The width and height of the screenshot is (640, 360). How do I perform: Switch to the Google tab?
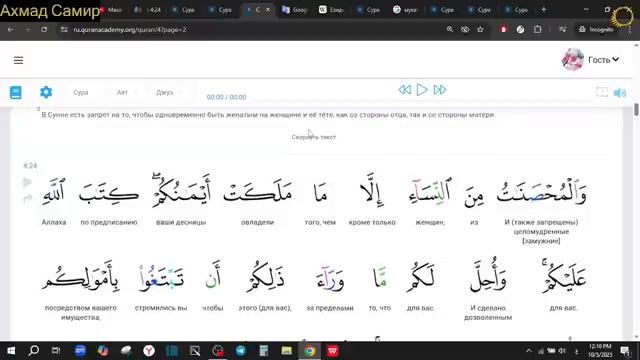(294, 10)
